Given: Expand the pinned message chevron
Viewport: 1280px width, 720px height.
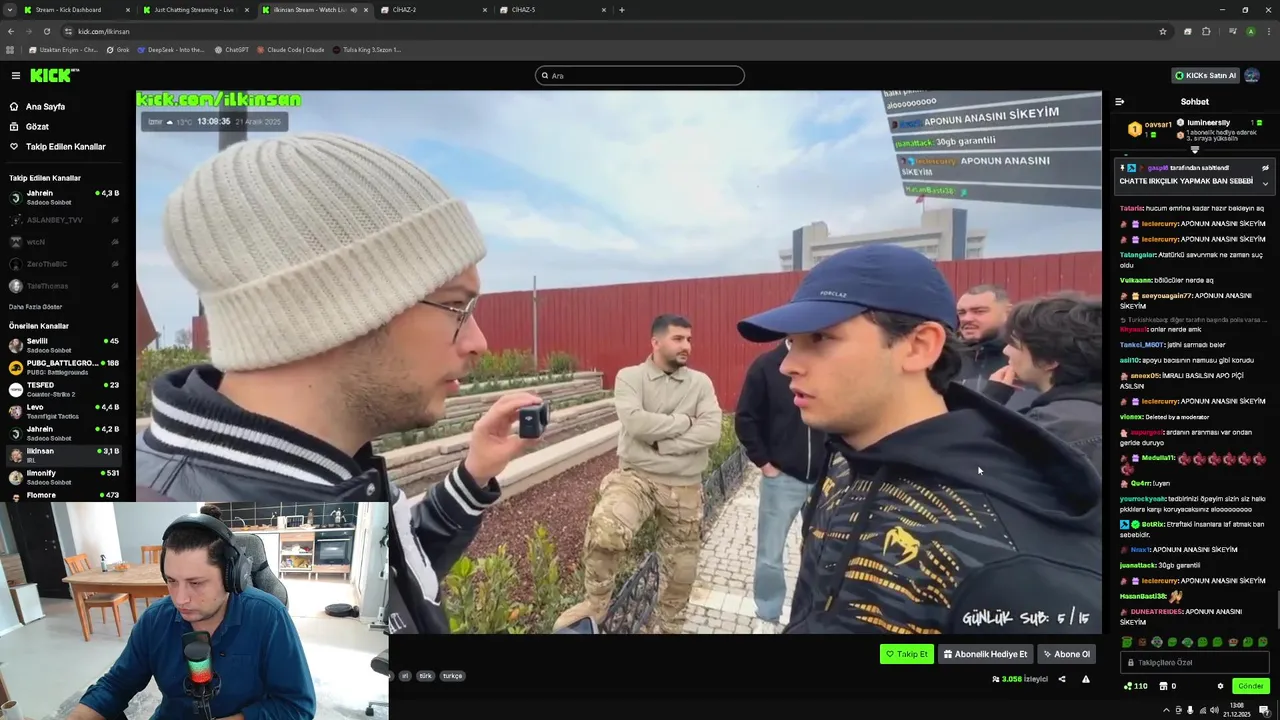Looking at the screenshot, I should coord(1265,183).
